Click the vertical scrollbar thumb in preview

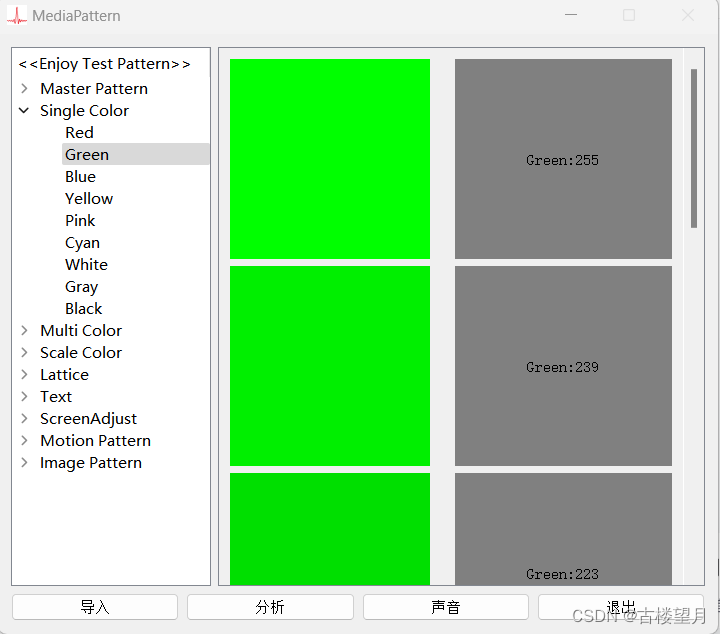tap(693, 148)
